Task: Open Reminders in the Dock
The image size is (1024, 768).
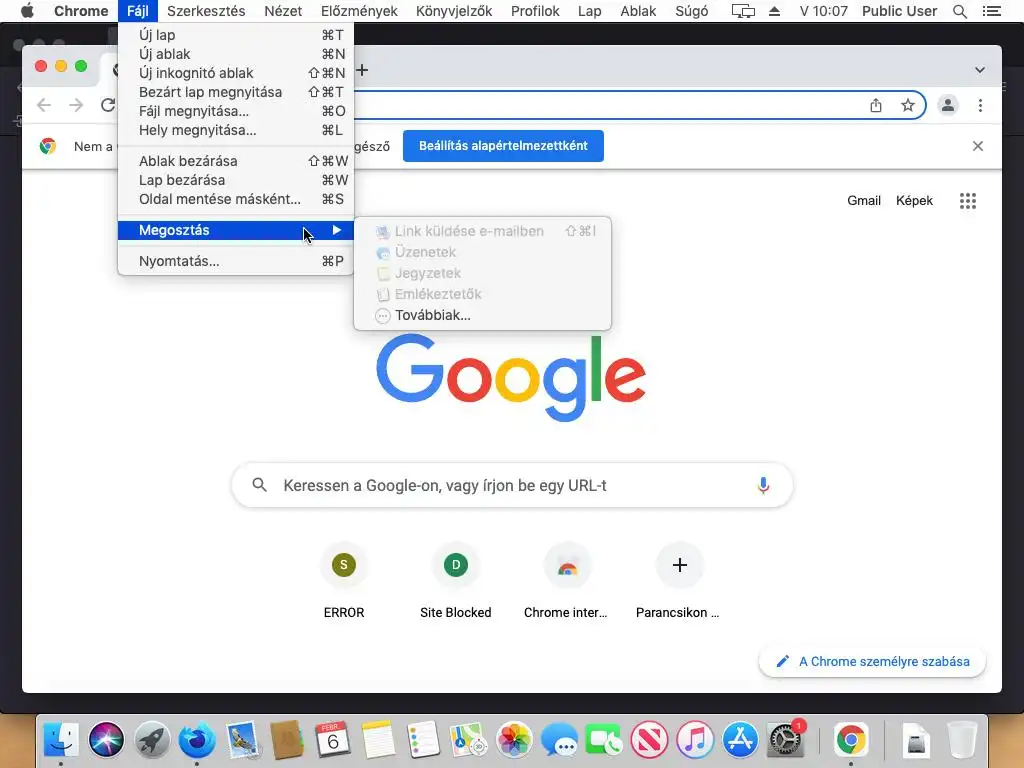Action: point(423,739)
